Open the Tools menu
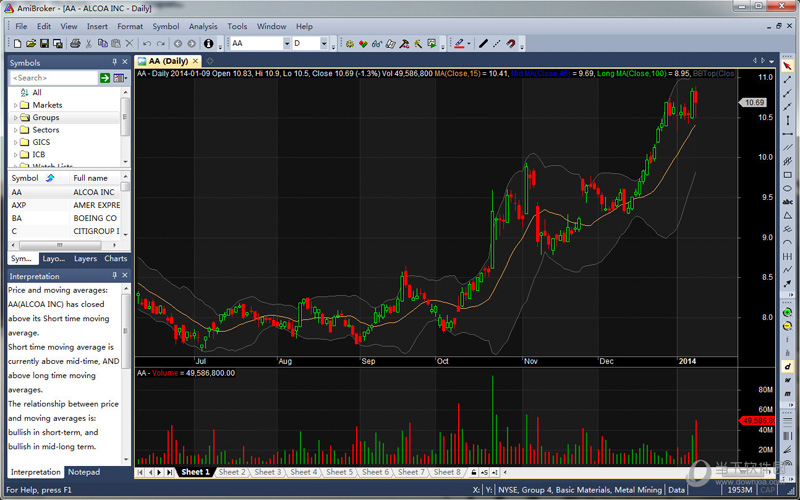Screen dimensions: 800x500 tap(237, 27)
